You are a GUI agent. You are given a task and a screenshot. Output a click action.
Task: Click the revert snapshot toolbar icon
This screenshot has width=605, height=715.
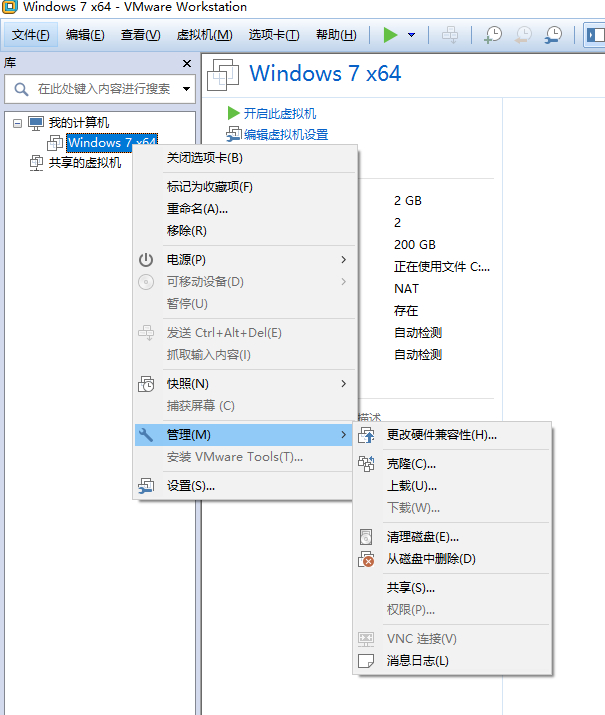(x=523, y=35)
